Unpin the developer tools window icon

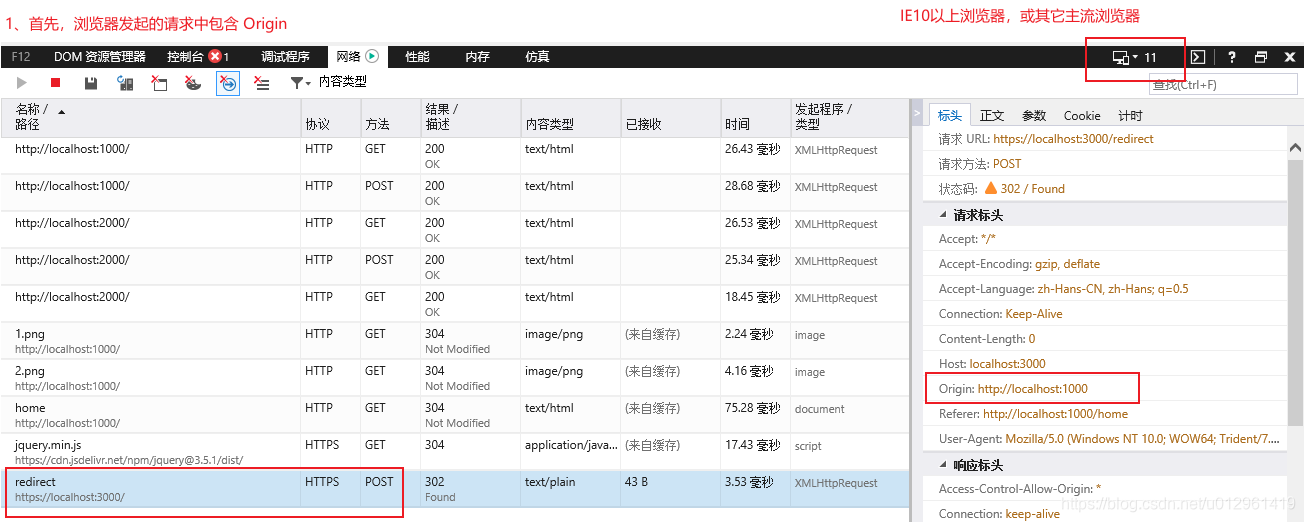point(1261,57)
